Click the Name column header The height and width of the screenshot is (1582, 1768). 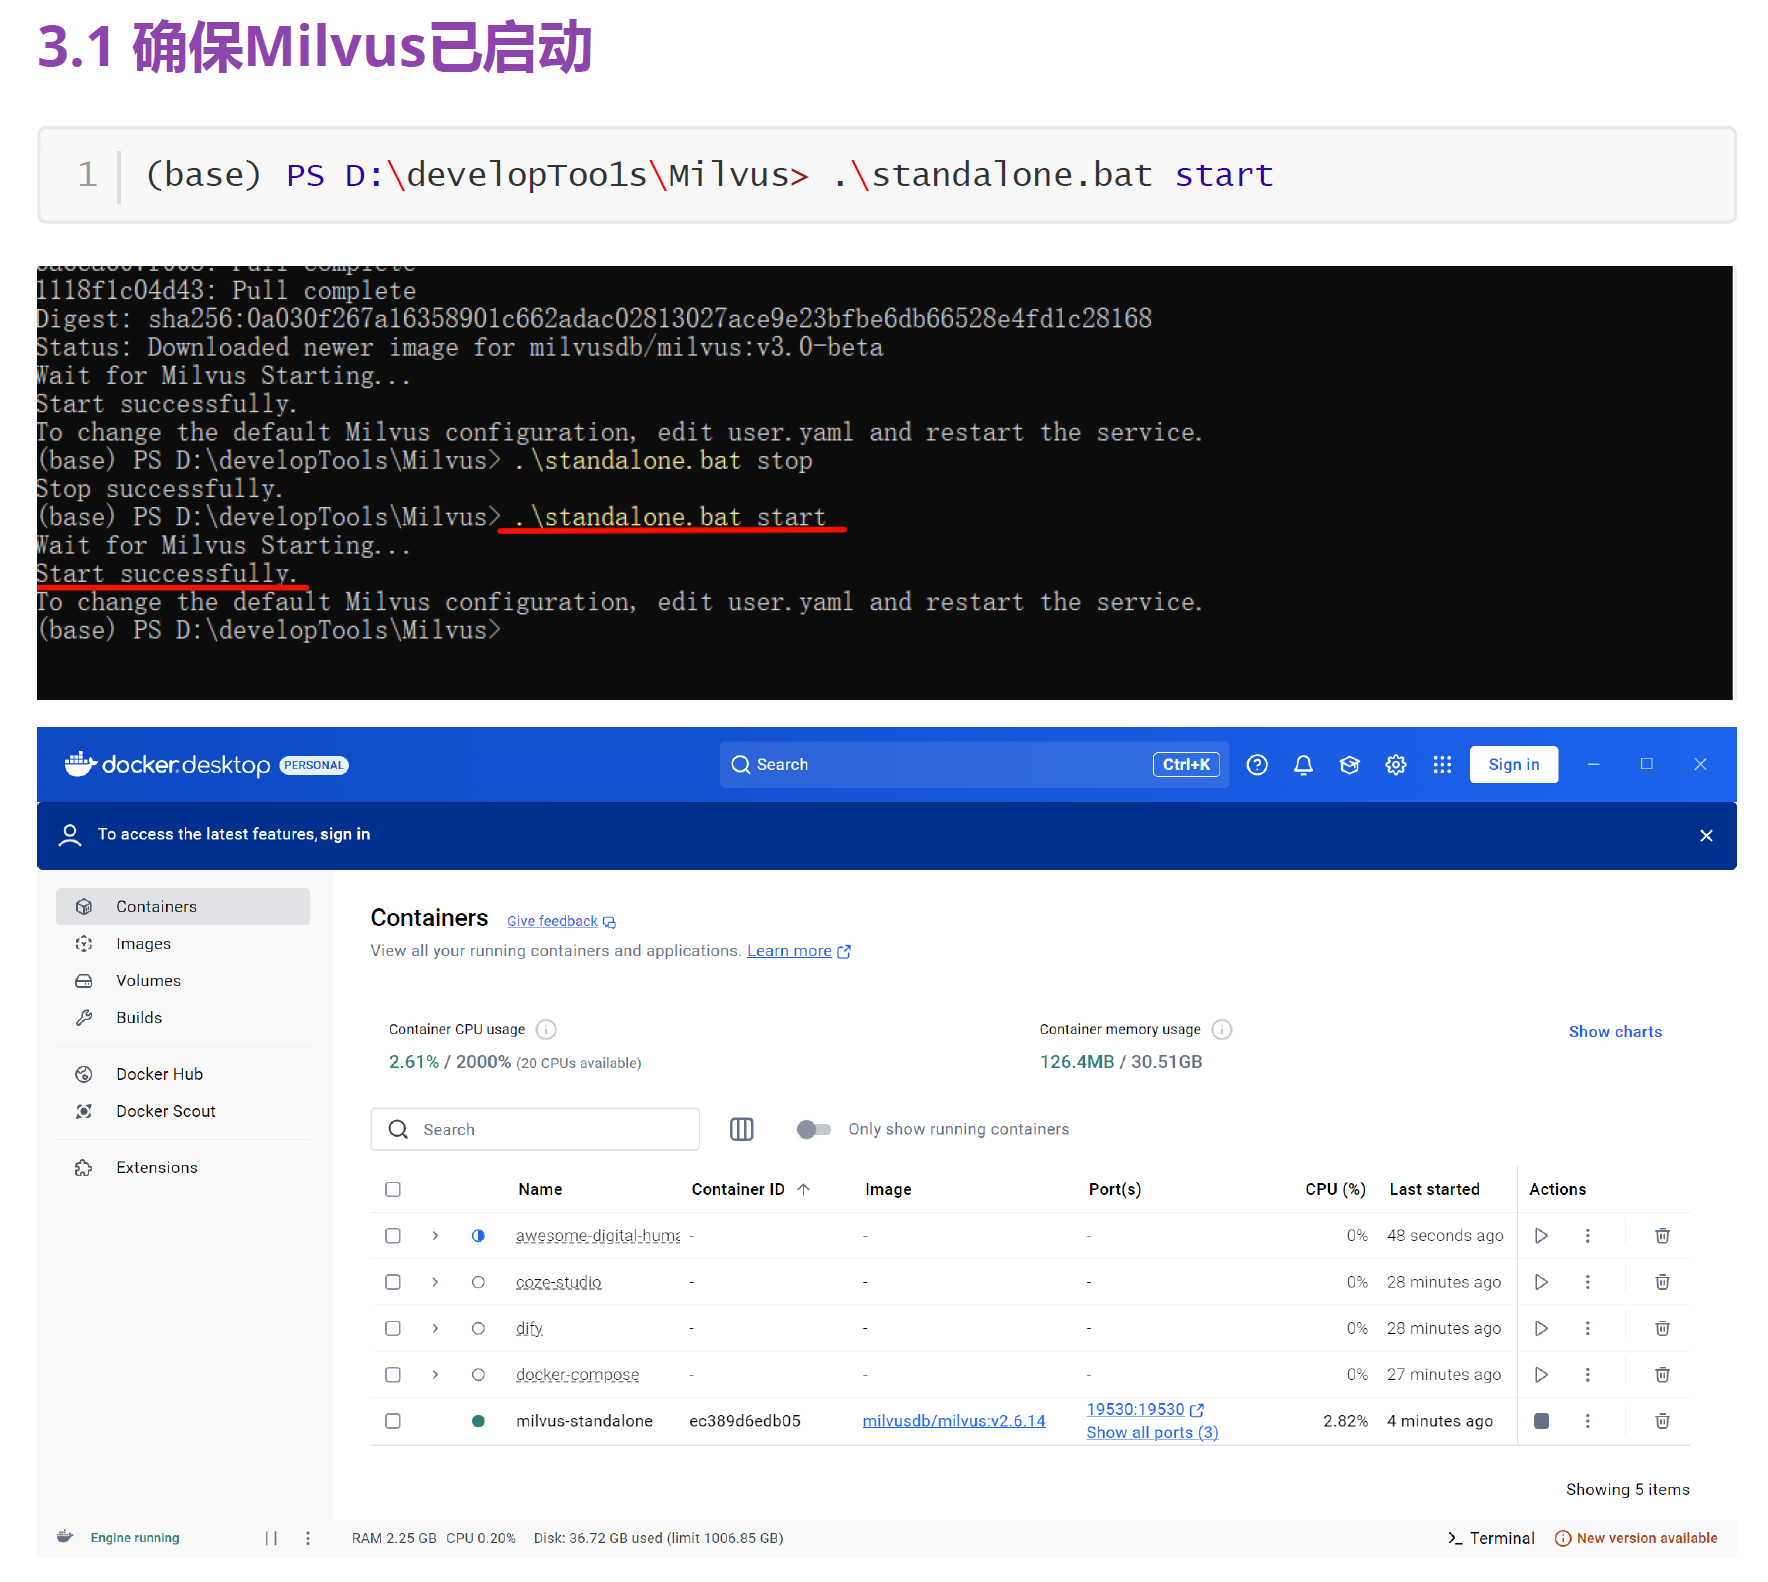coord(540,1189)
